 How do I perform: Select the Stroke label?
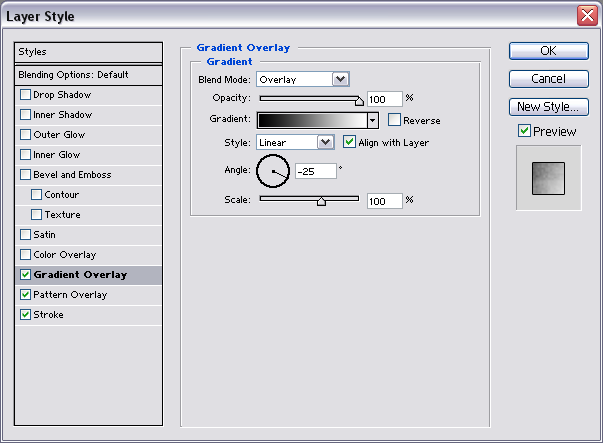[x=48, y=315]
